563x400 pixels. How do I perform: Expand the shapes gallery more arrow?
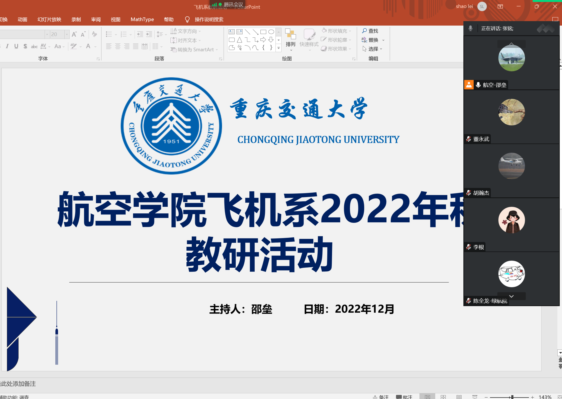[x=279, y=48]
